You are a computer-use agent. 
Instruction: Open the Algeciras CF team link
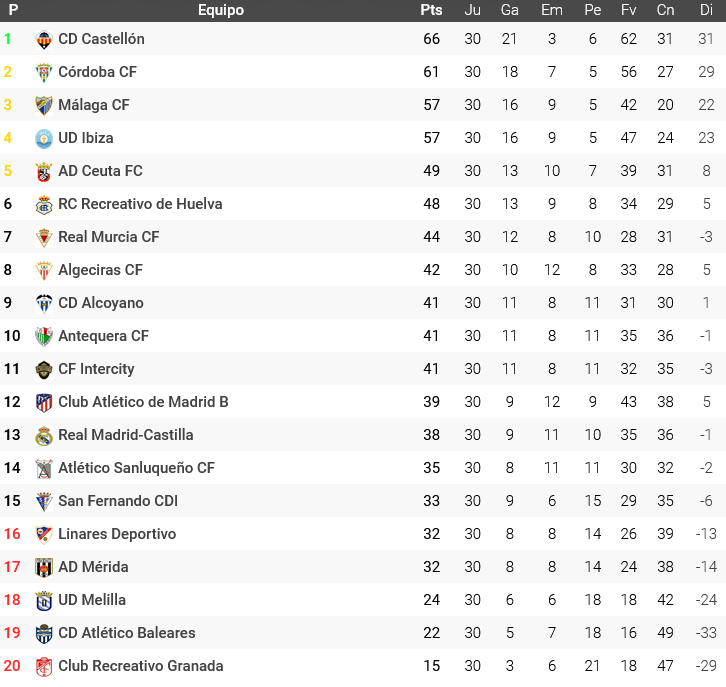tap(100, 270)
